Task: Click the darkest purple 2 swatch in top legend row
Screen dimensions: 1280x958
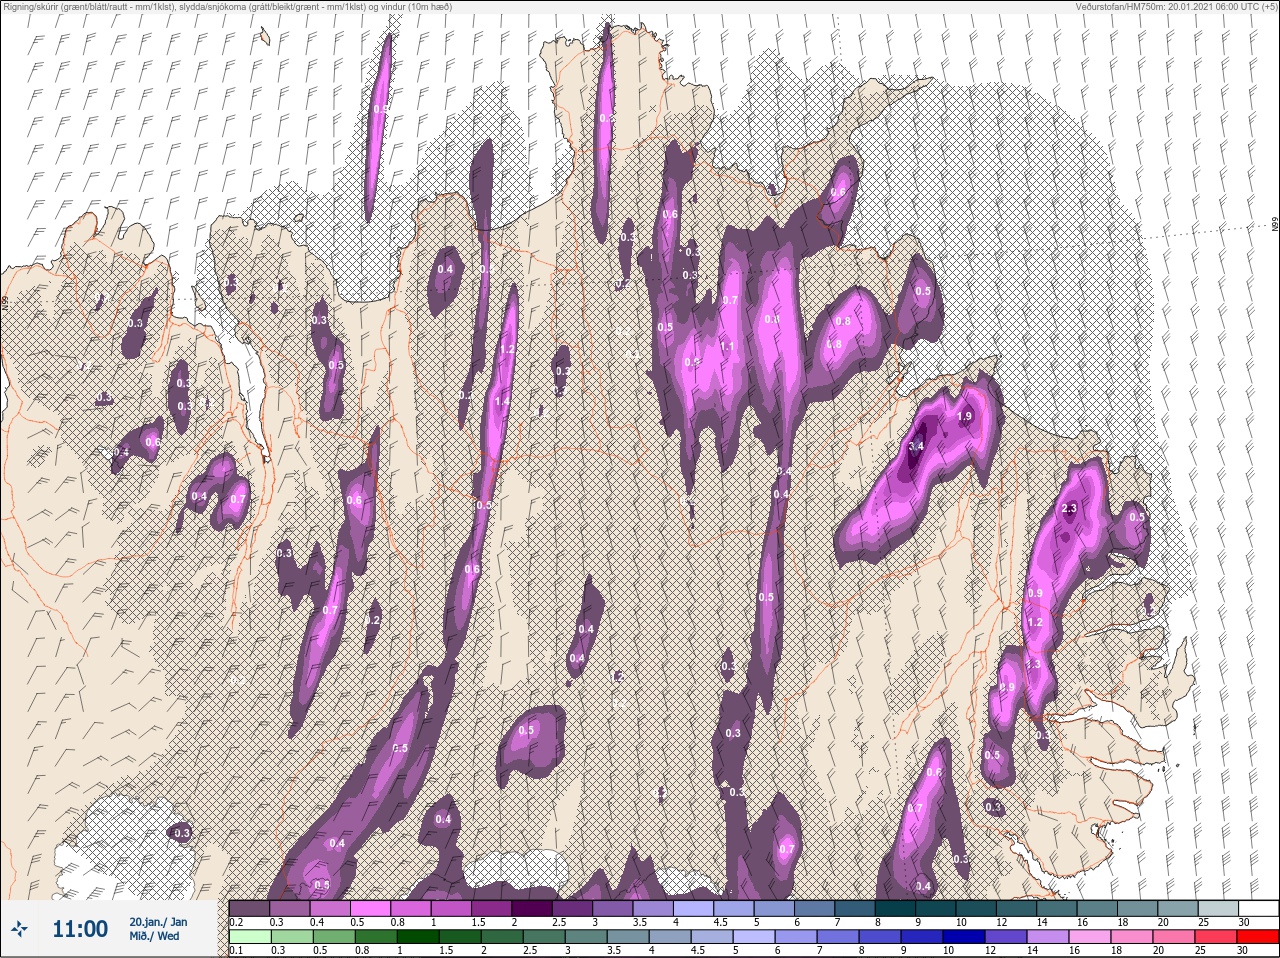Action: pyautogui.click(x=532, y=908)
